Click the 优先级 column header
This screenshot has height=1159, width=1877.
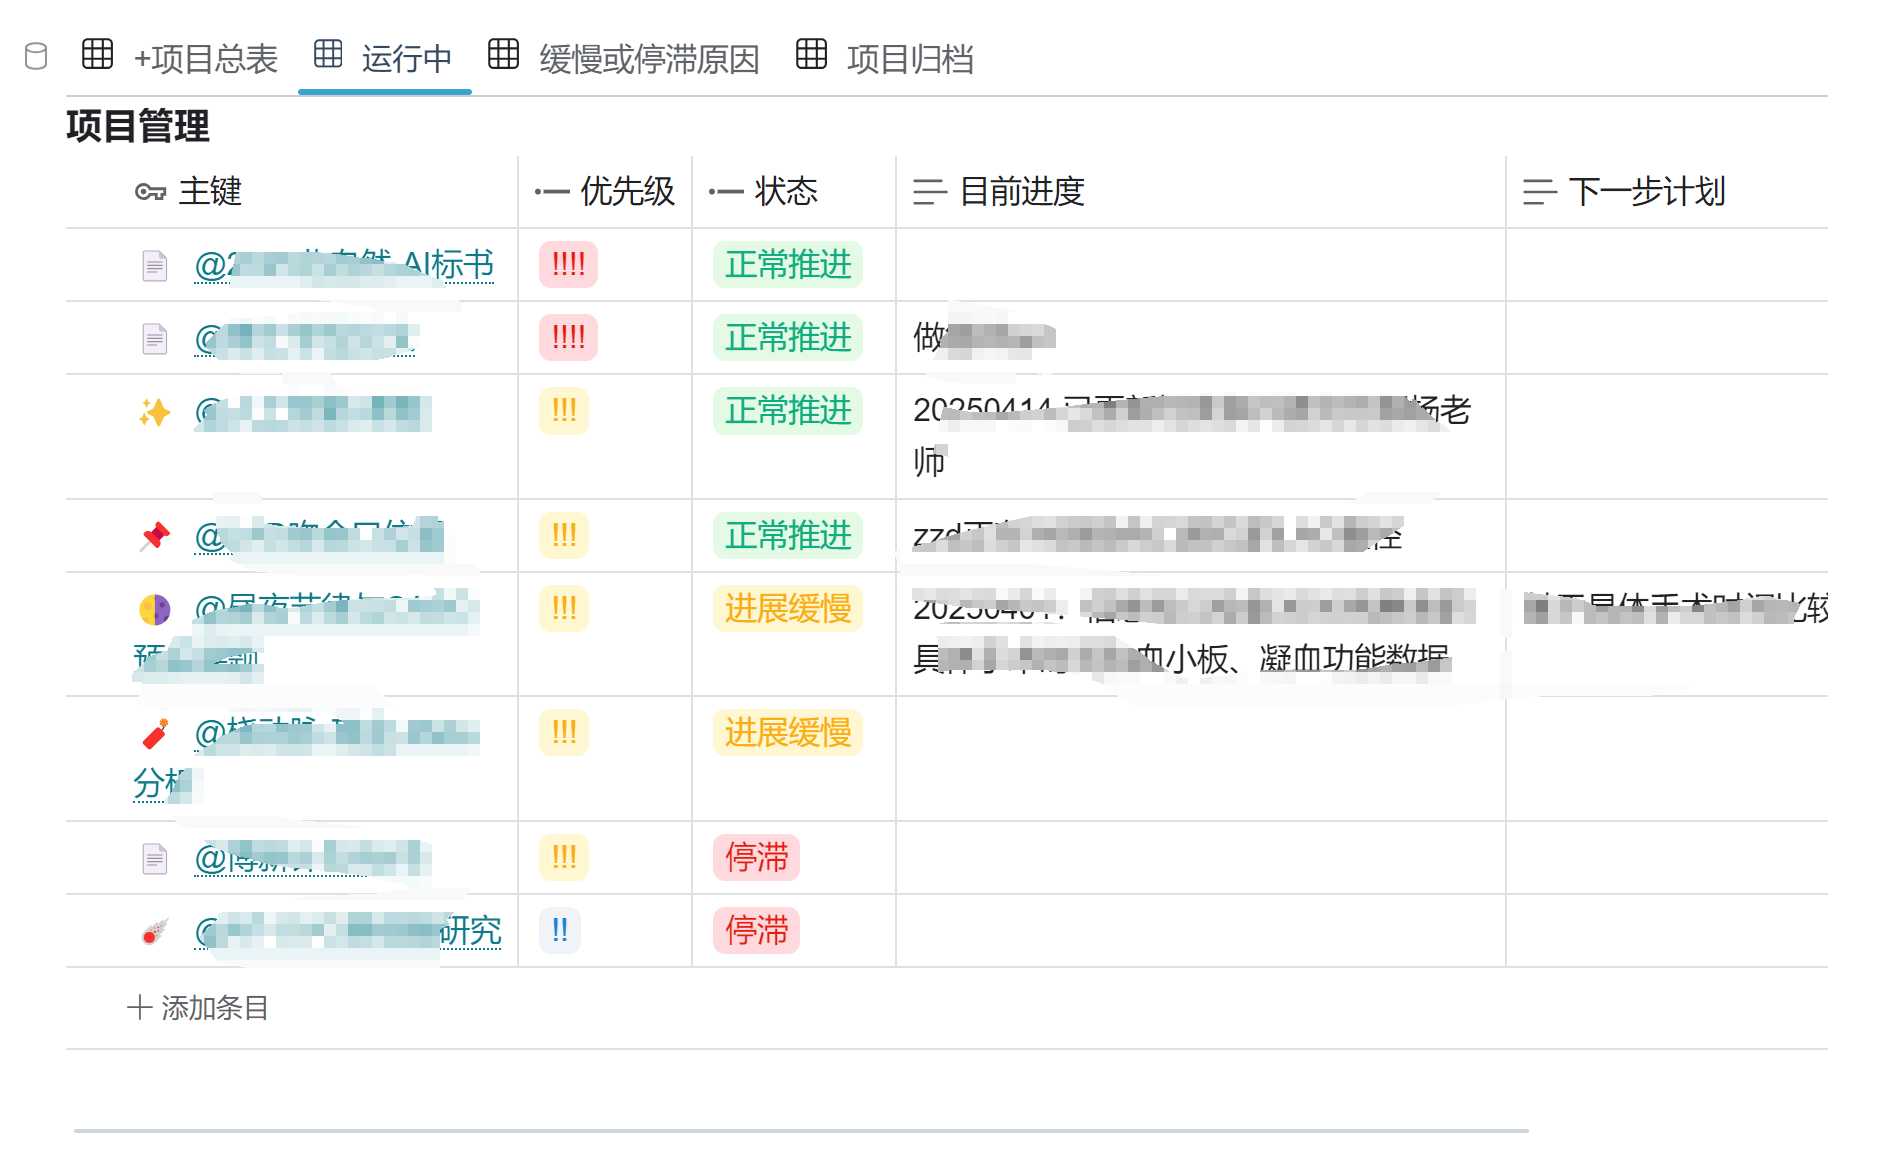605,192
